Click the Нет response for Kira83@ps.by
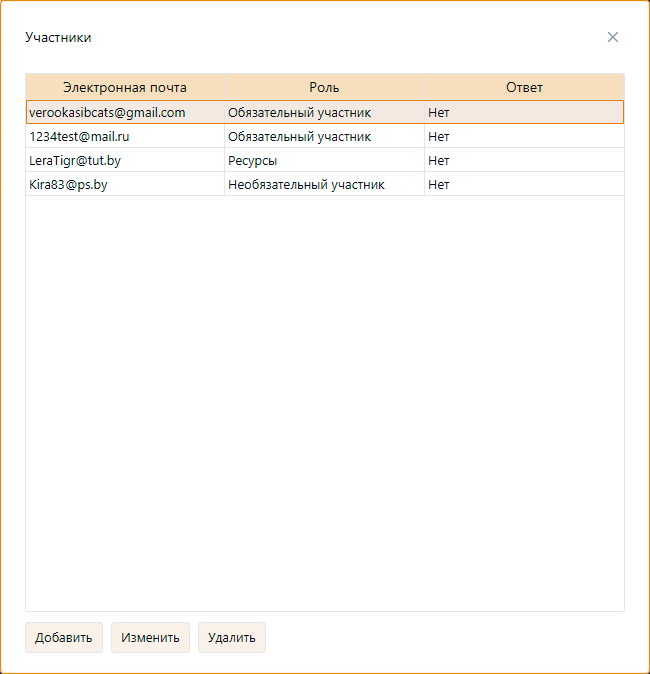650x674 pixels. coord(439,184)
